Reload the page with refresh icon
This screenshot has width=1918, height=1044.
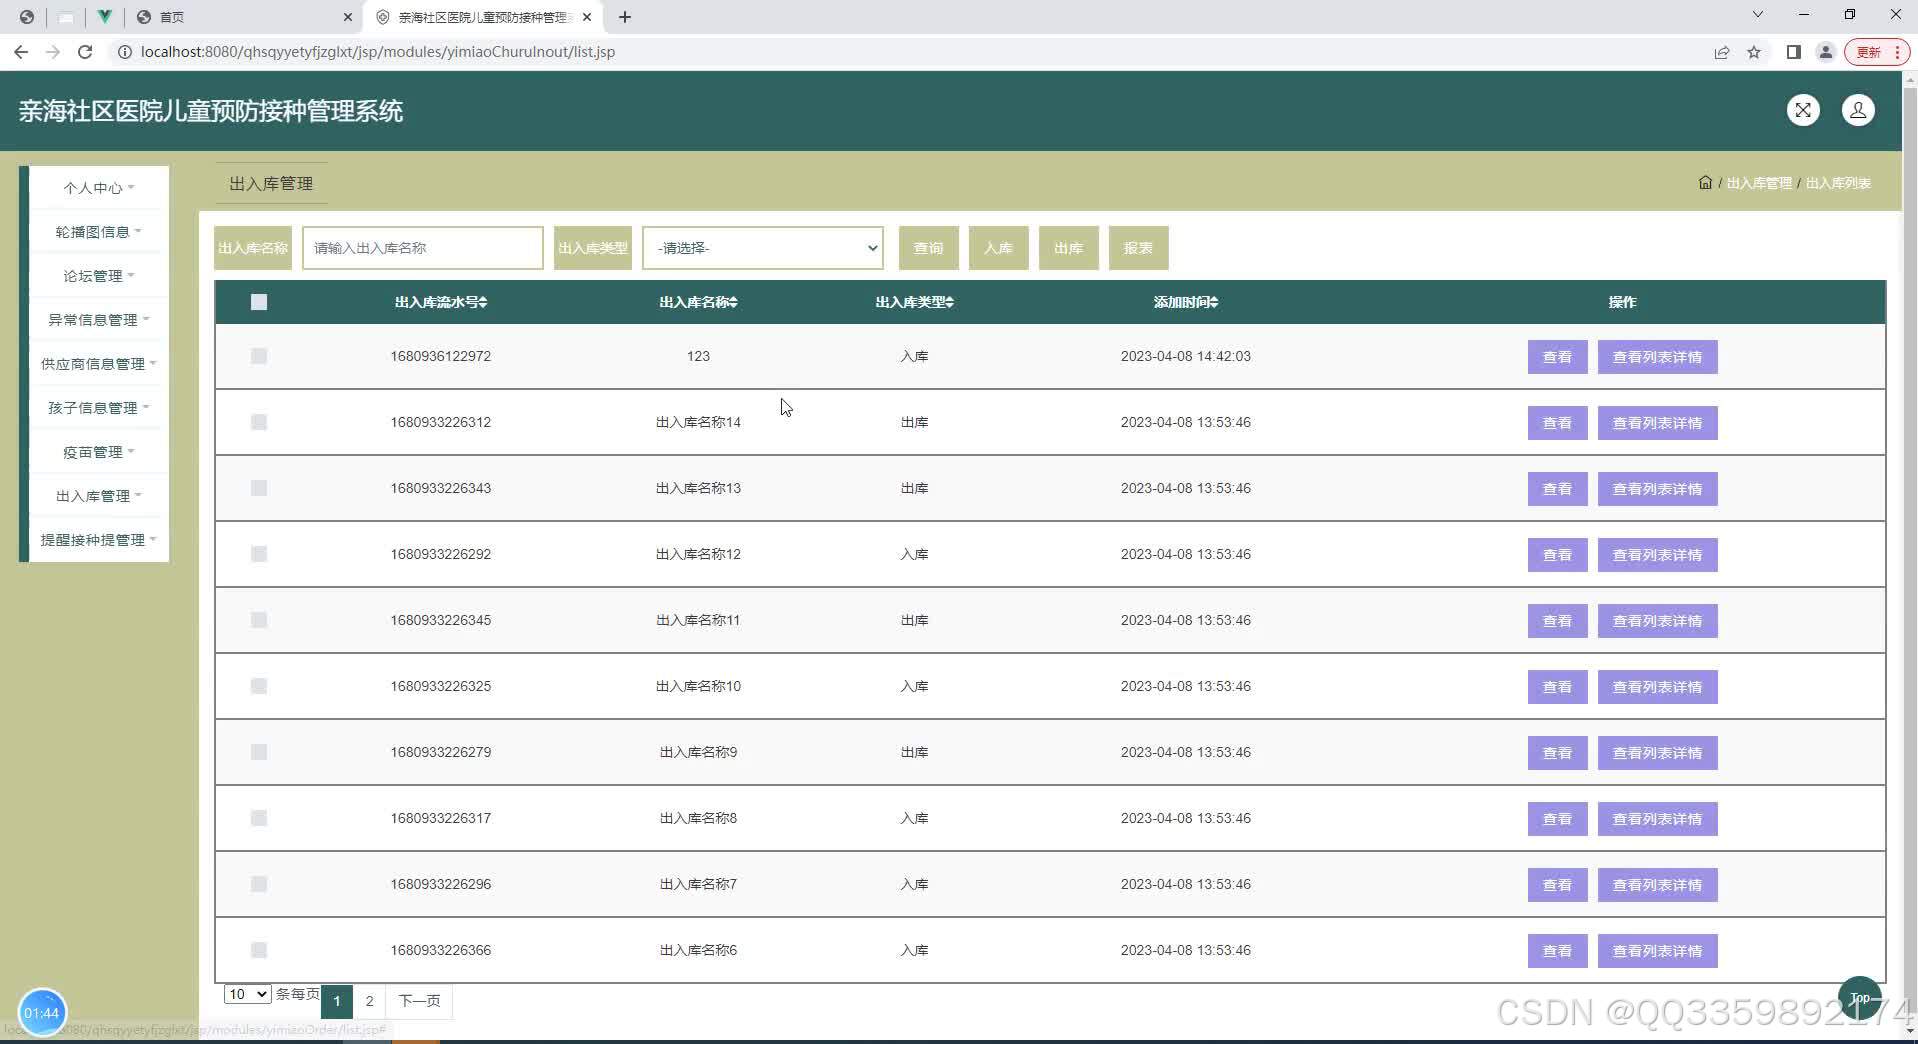(85, 52)
